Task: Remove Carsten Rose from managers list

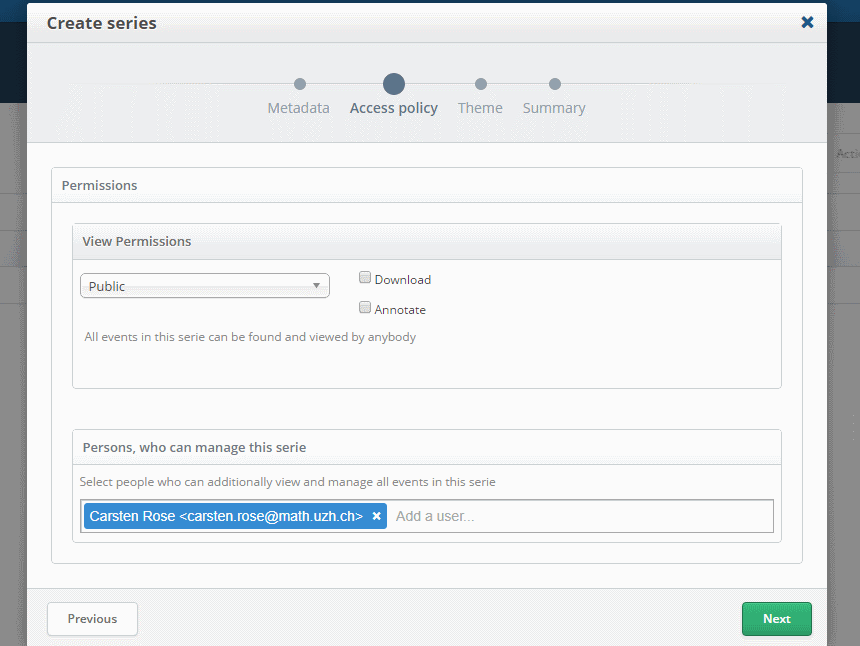Action: pos(377,516)
